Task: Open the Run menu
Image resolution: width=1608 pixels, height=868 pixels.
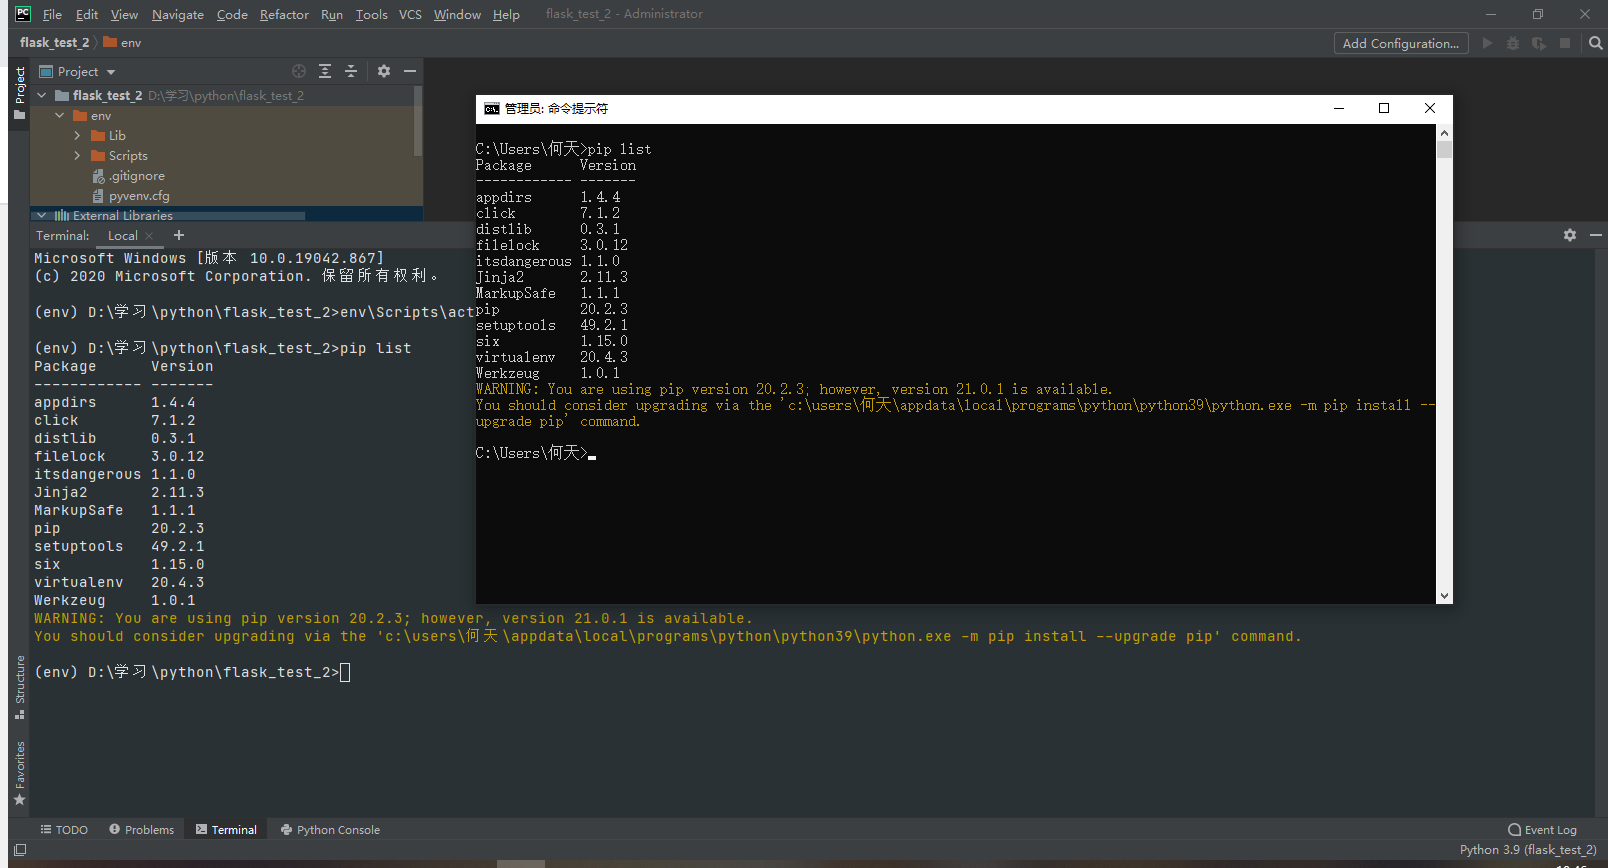Action: [x=332, y=14]
